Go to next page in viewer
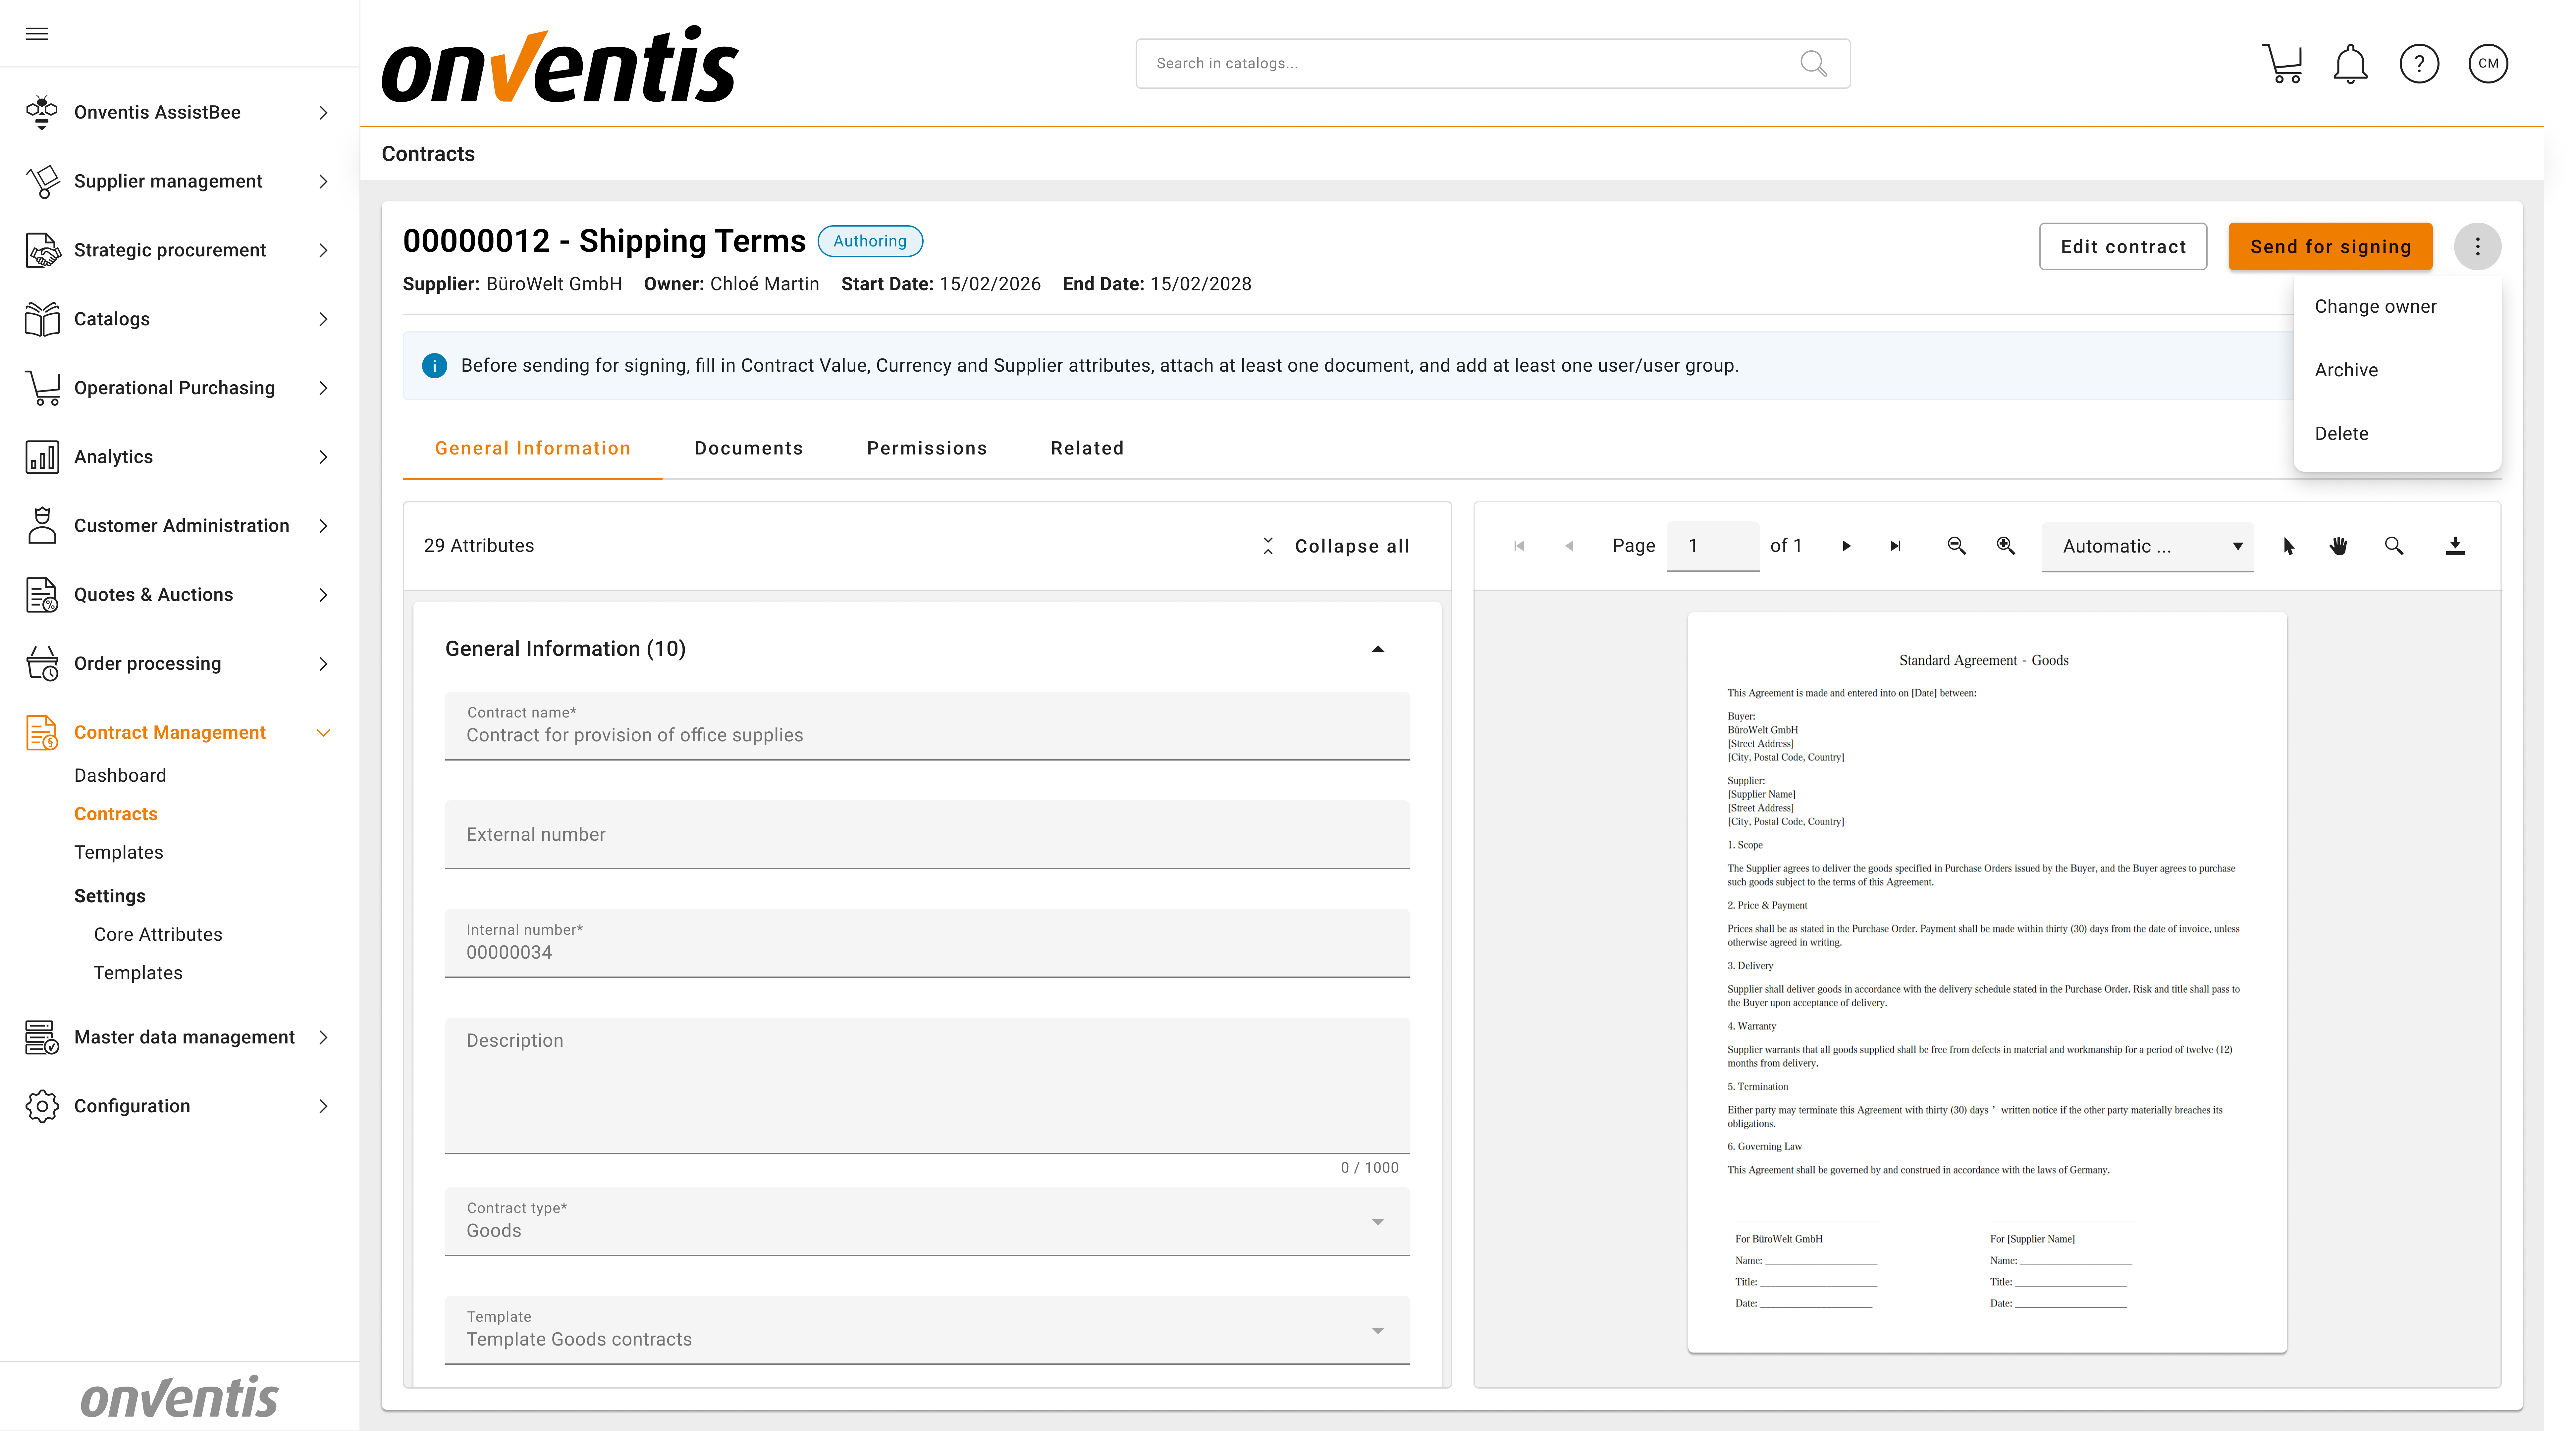2576x1431 pixels. pyautogui.click(x=1846, y=546)
